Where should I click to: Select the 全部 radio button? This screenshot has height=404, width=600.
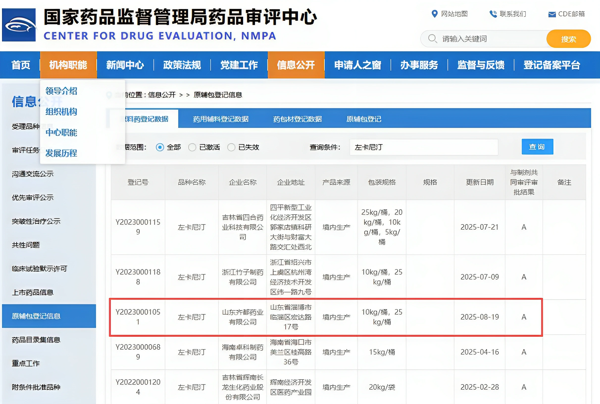160,147
